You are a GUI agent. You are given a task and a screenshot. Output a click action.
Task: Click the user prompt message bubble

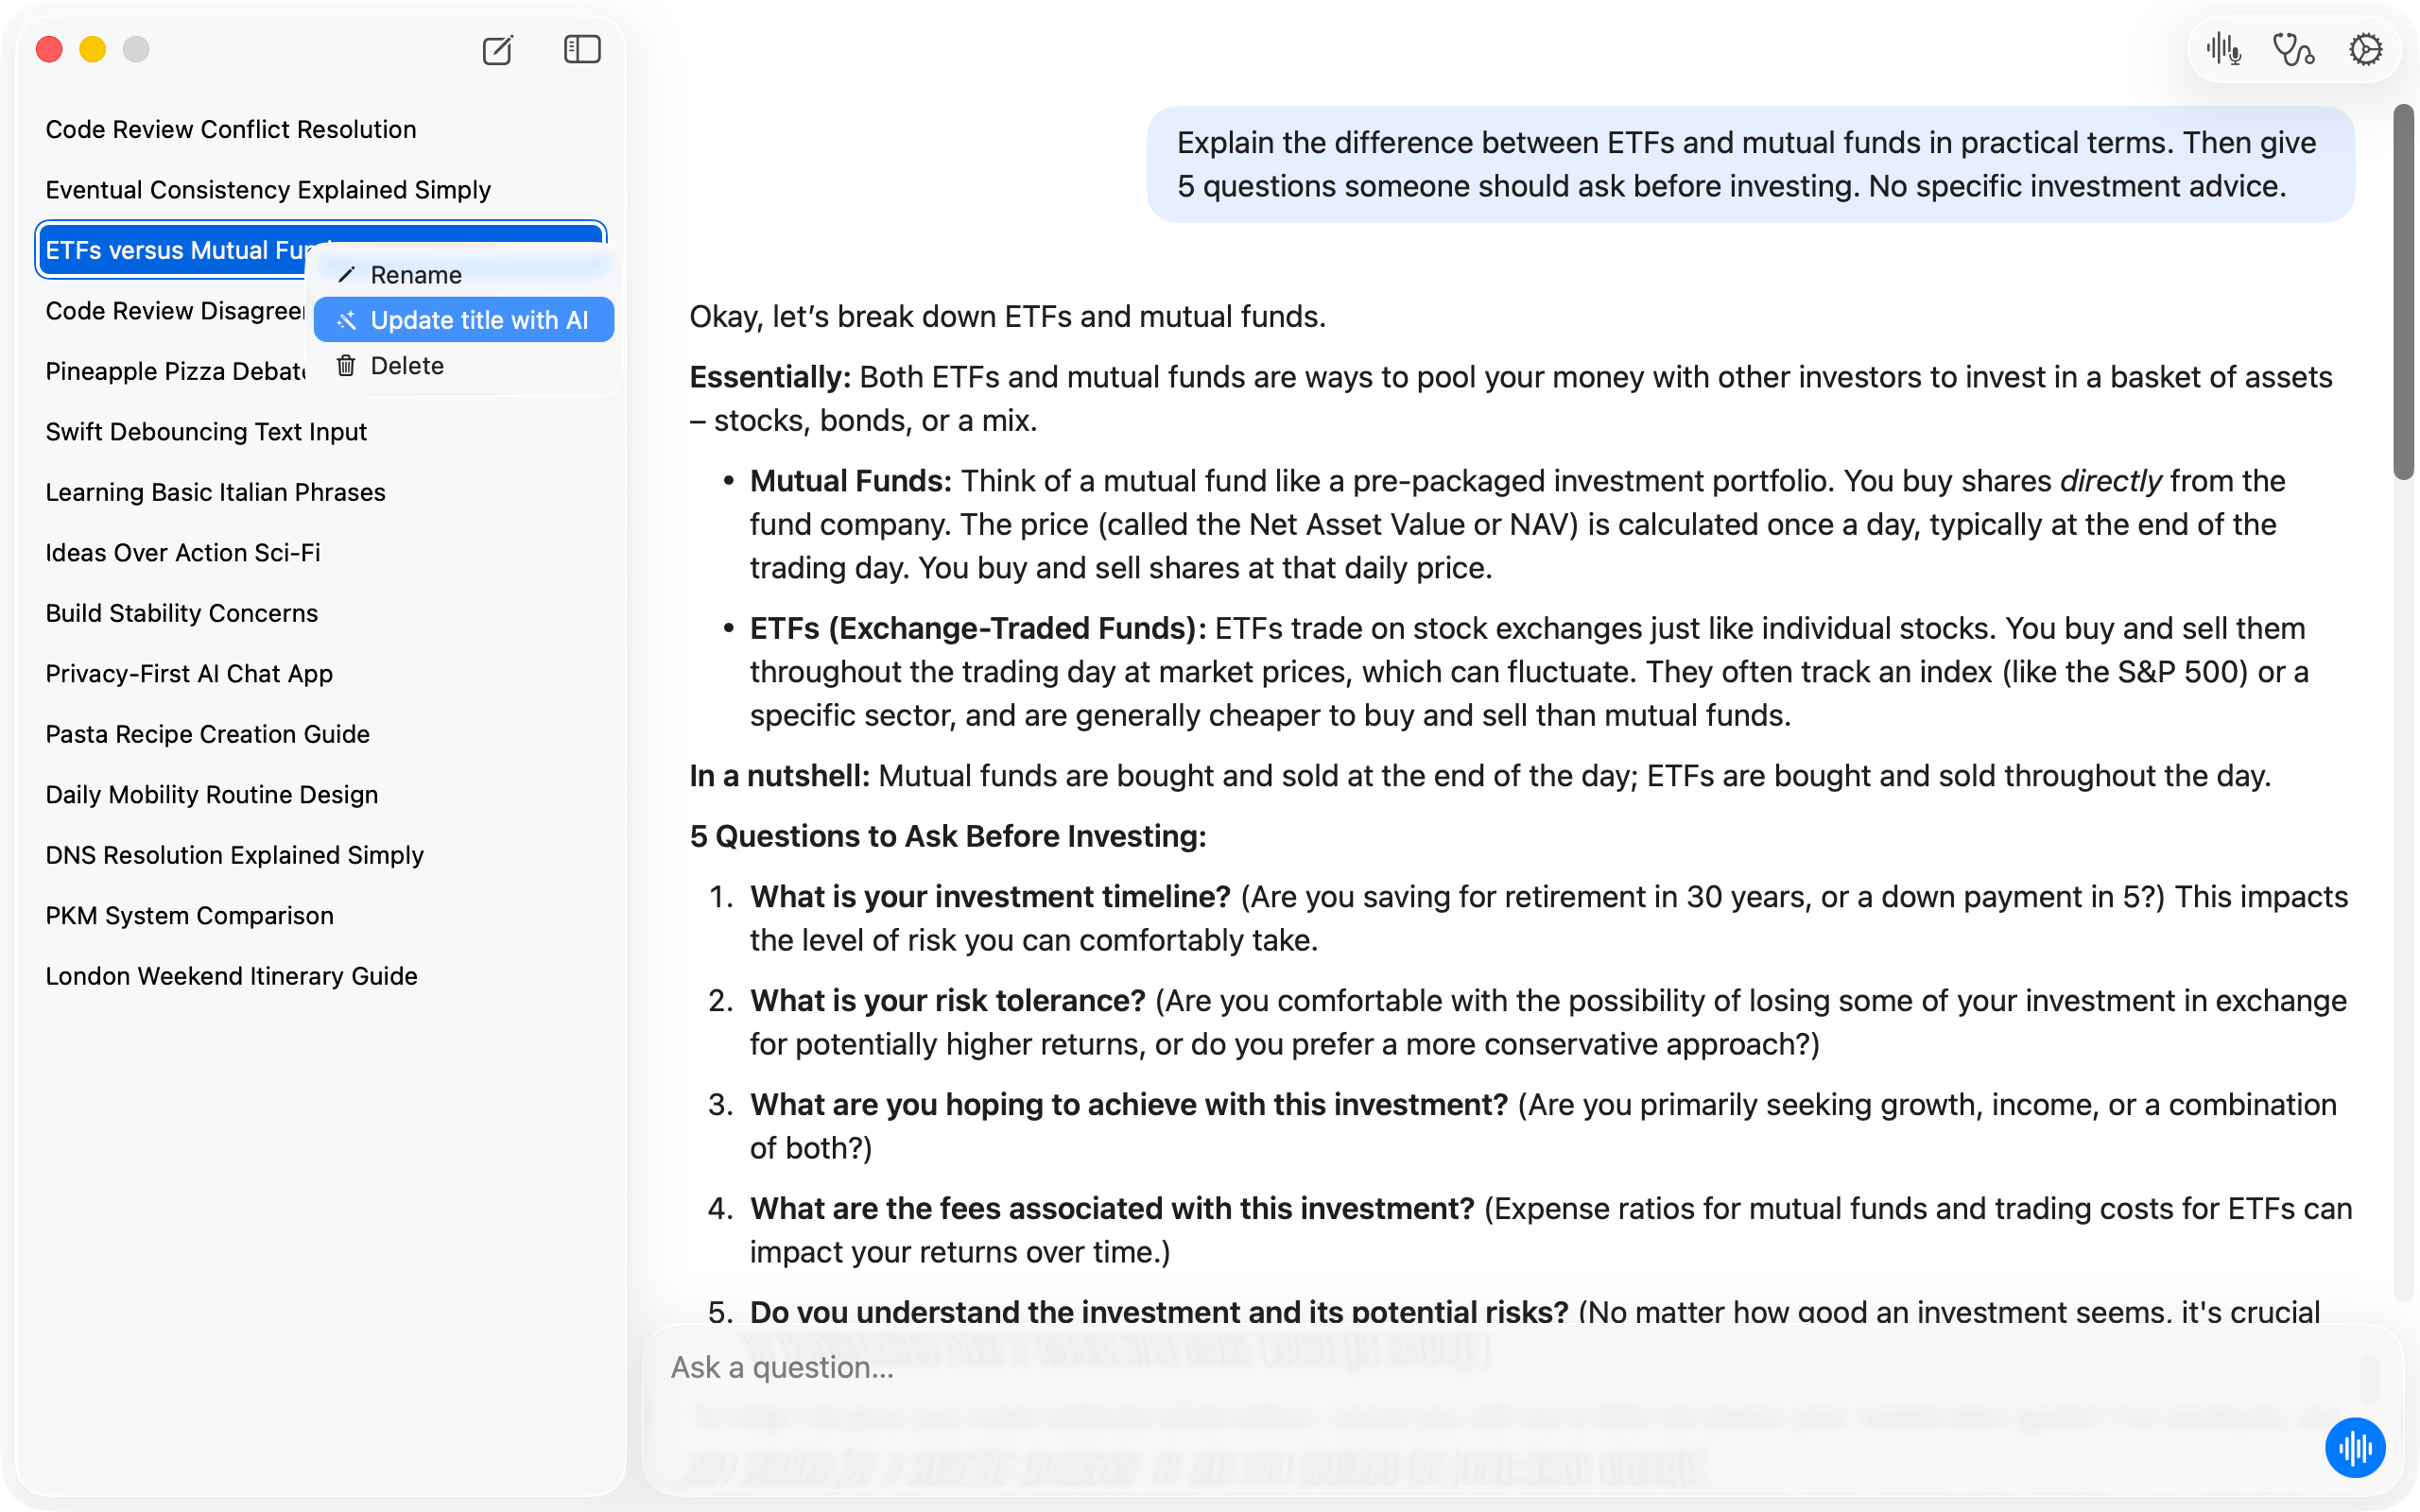coord(1750,164)
